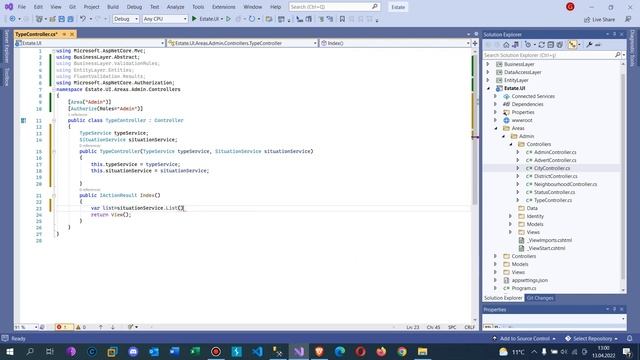Image resolution: width=640 pixels, height=360 pixels.
Task: Click Select Repository in status bar
Action: (591, 338)
